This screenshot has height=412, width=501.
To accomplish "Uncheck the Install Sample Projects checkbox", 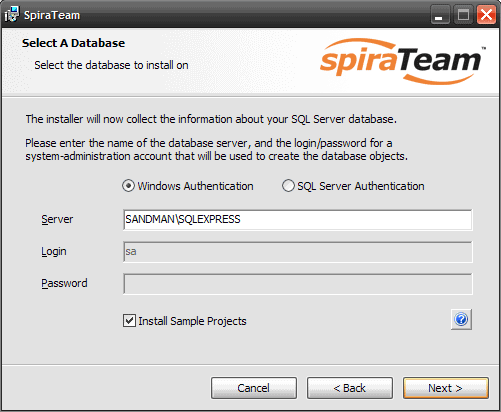I will click(129, 321).
